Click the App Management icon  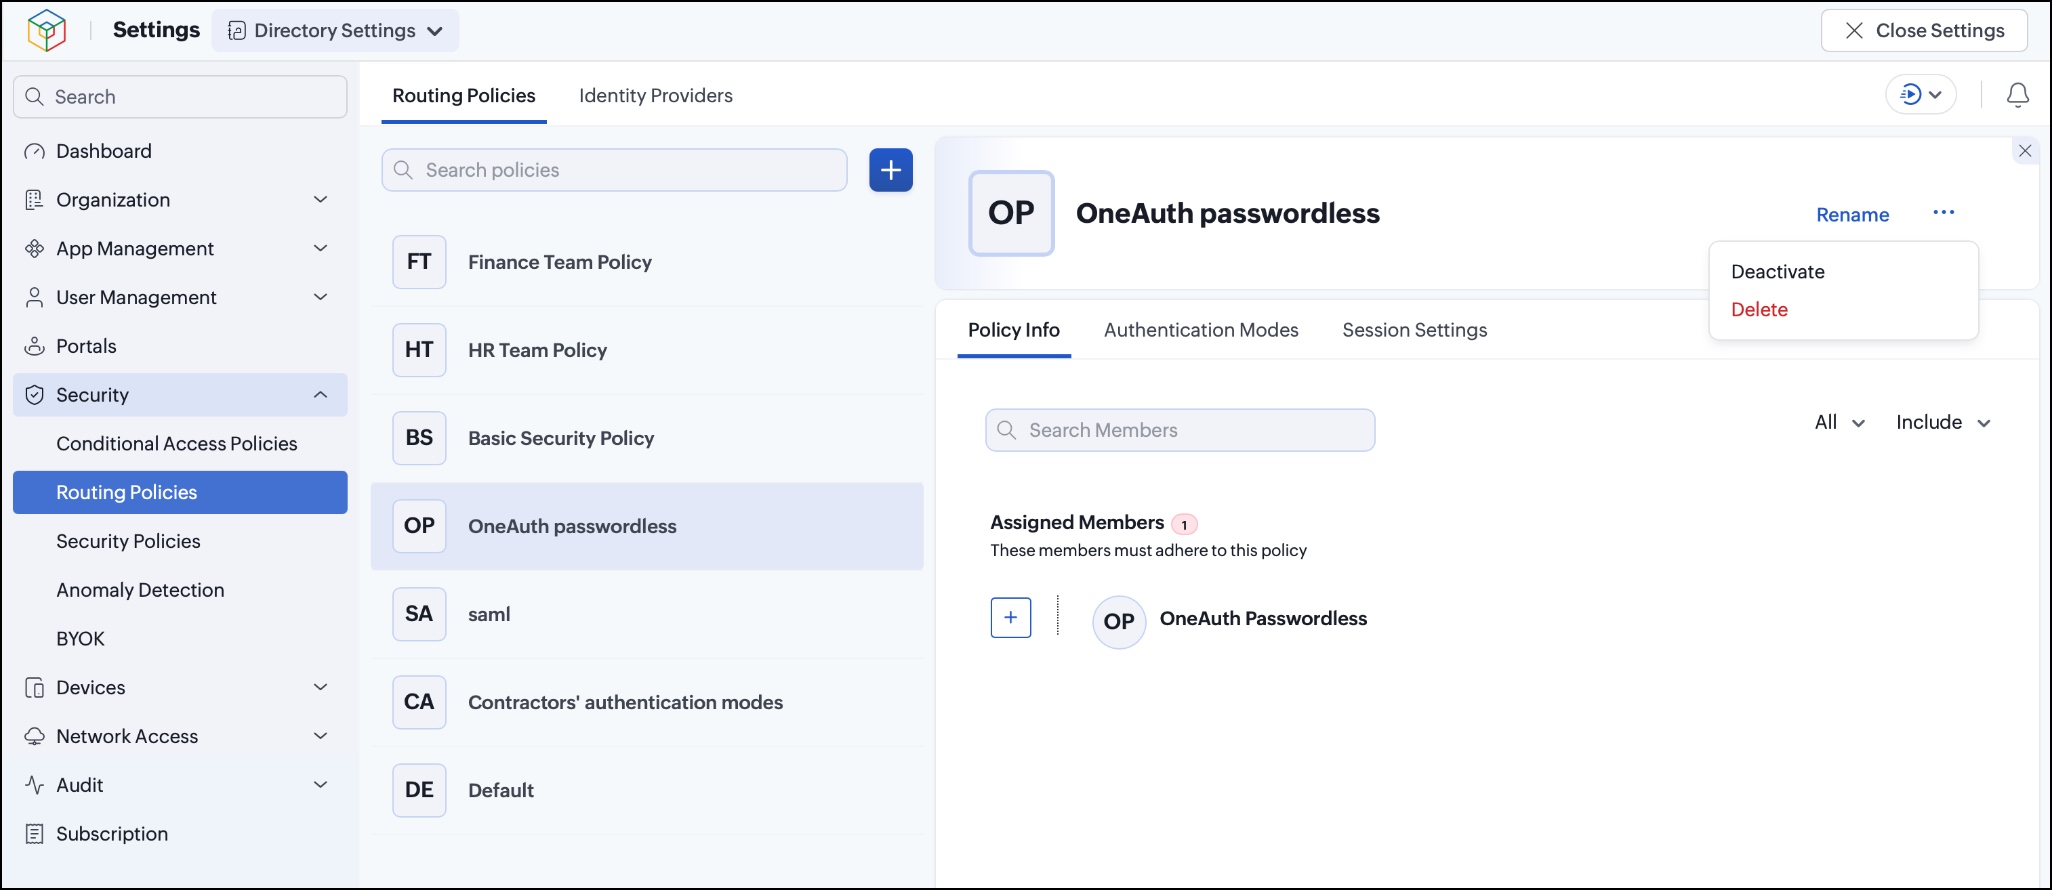[x=35, y=249]
